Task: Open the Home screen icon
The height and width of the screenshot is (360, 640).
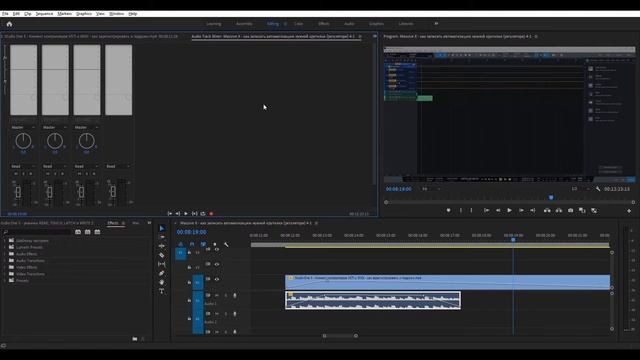Action: pyautogui.click(x=9, y=24)
